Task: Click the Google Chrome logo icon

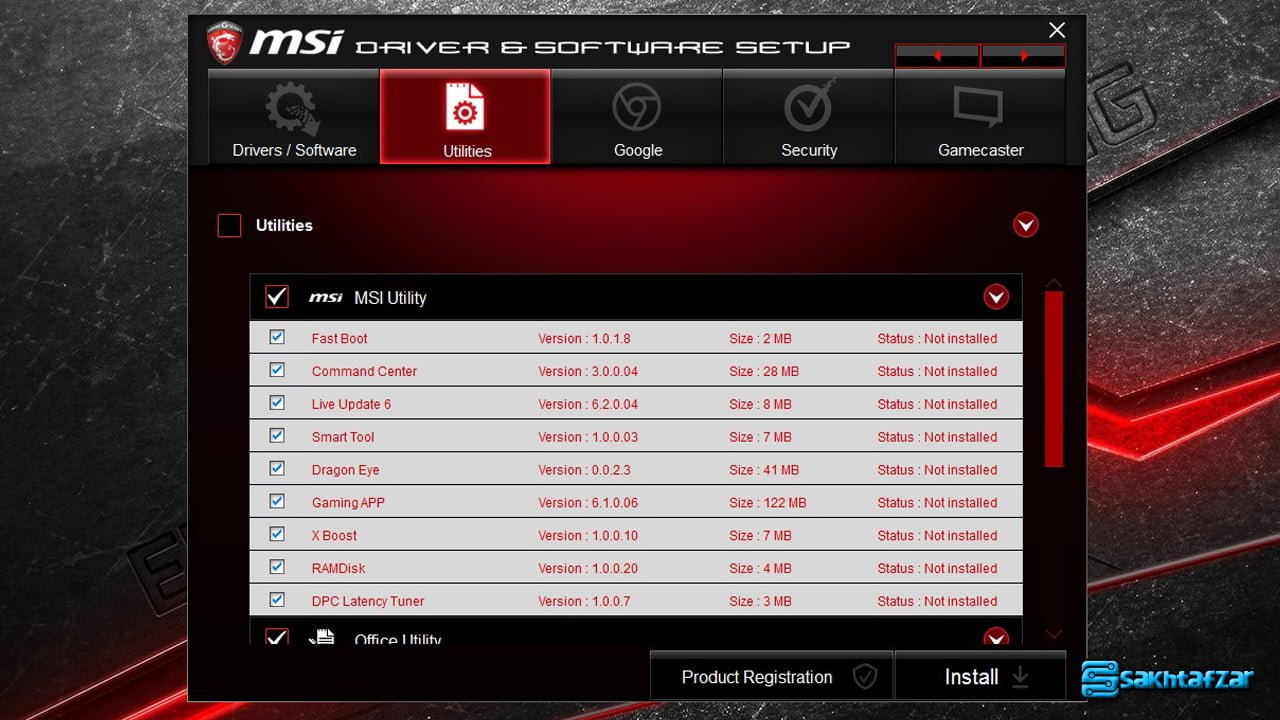Action: (x=637, y=107)
